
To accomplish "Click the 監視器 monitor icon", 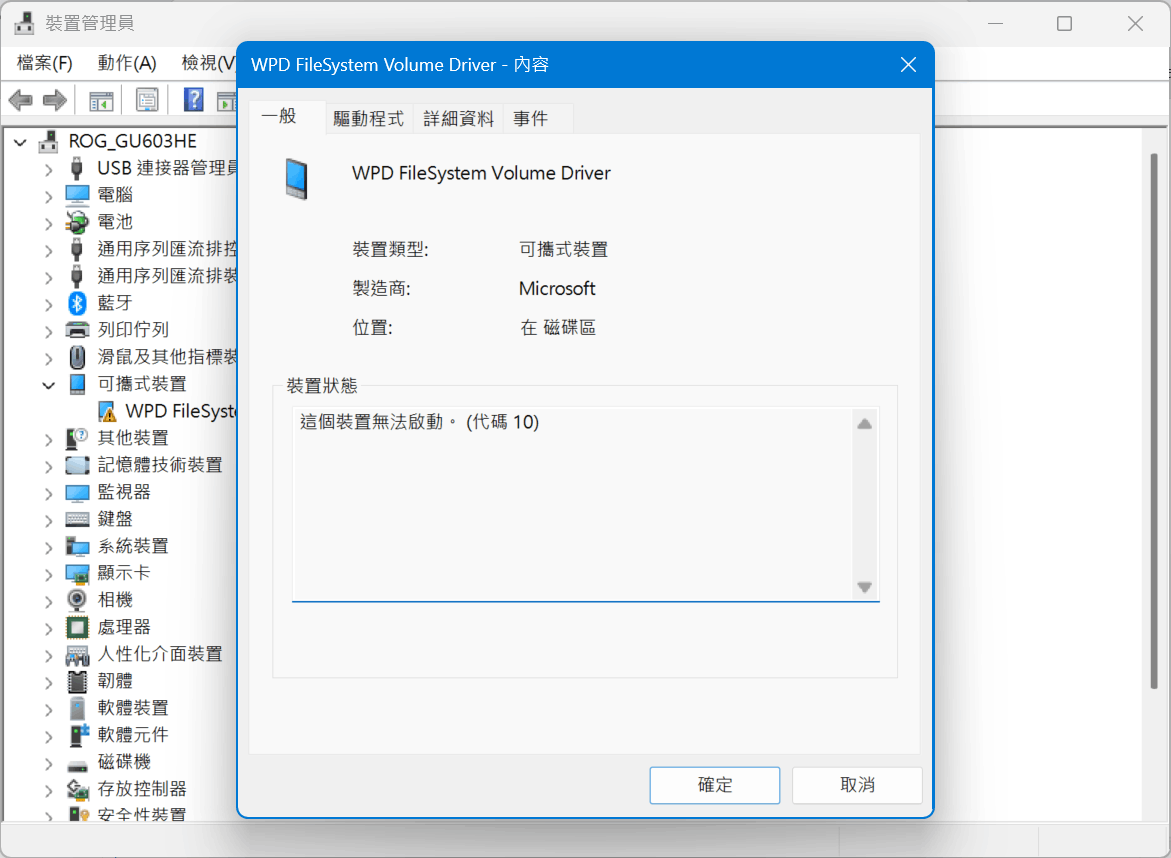I will (x=77, y=491).
